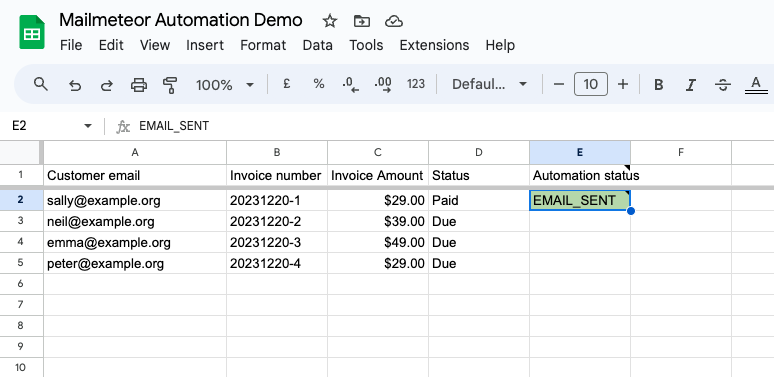Open the Name box dropdown arrow
Screen dimensions: 774x377
(88, 126)
